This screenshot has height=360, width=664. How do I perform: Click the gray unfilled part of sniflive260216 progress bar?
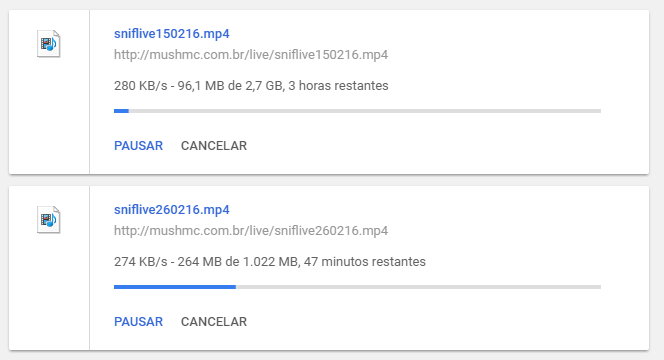pyautogui.click(x=418, y=287)
